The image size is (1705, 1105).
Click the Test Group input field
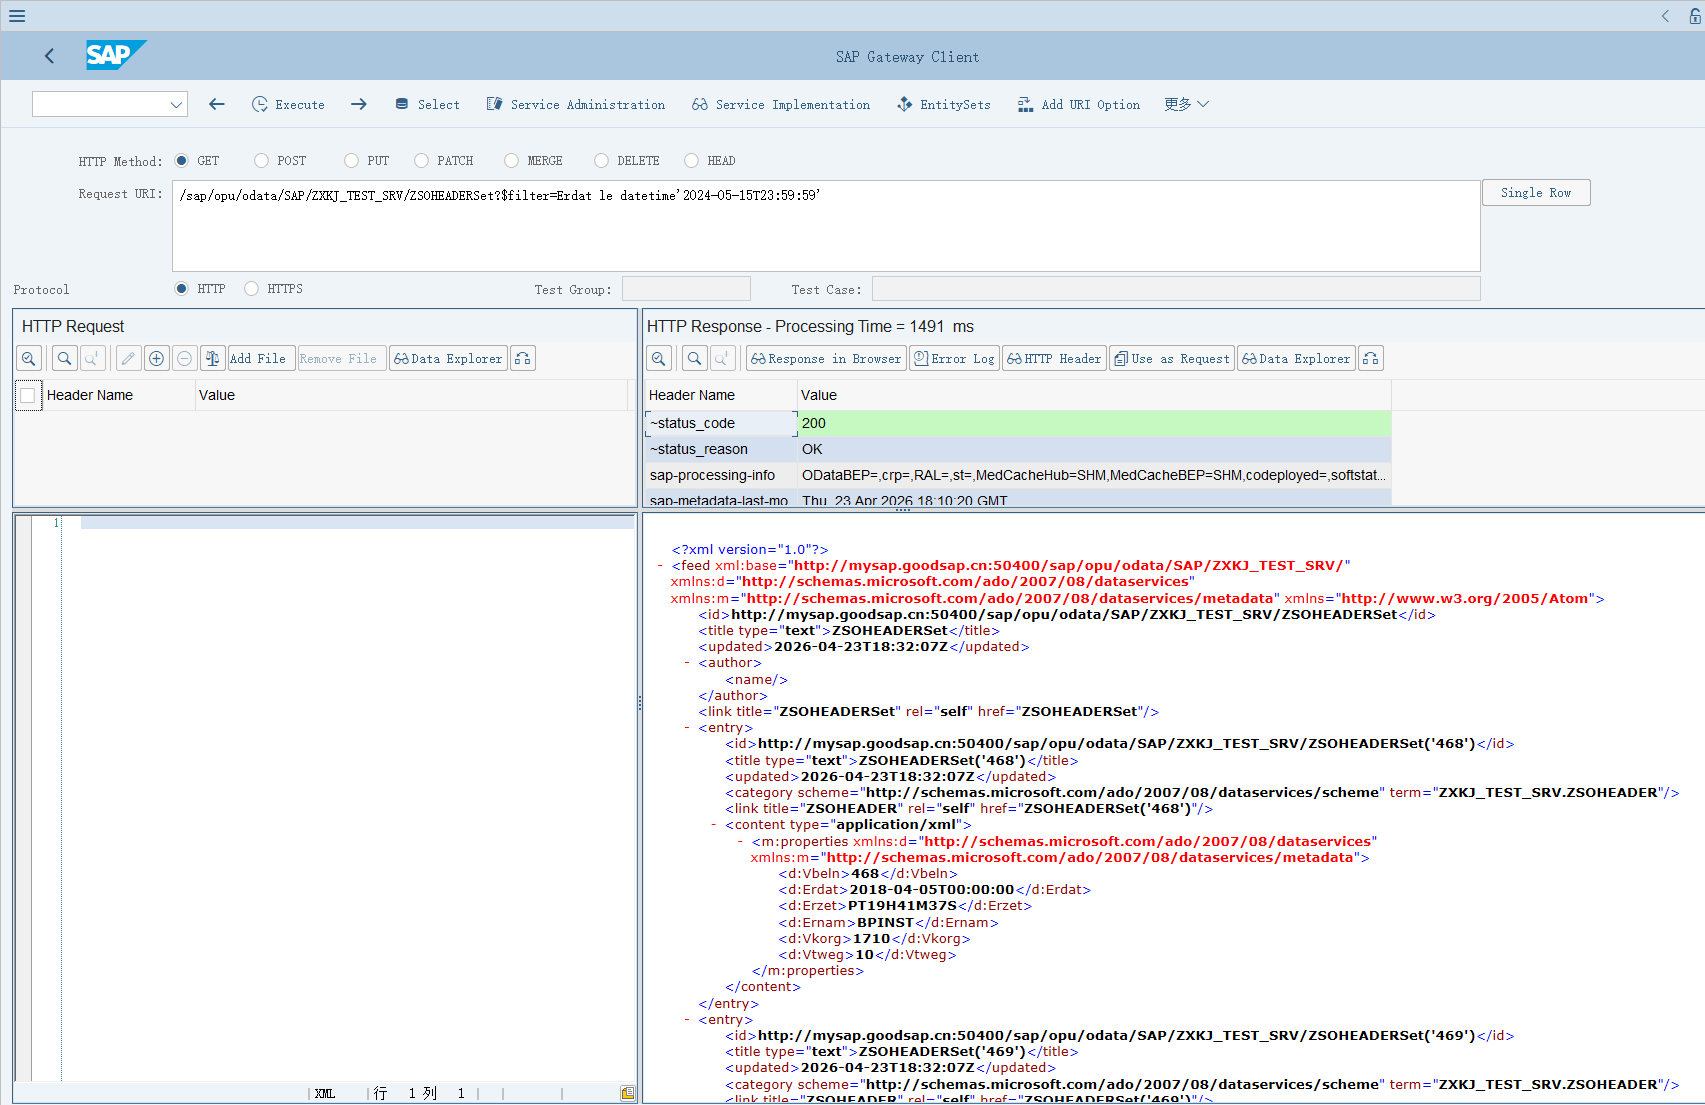pos(686,289)
